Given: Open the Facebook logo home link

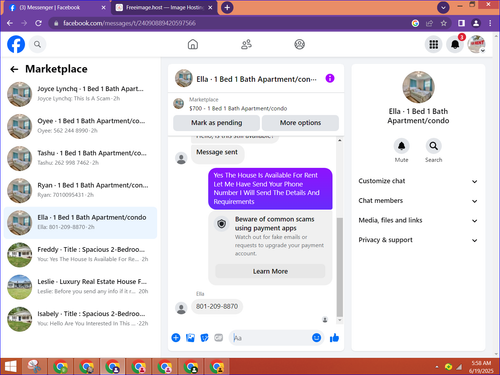Looking at the screenshot, I should coord(16,44).
